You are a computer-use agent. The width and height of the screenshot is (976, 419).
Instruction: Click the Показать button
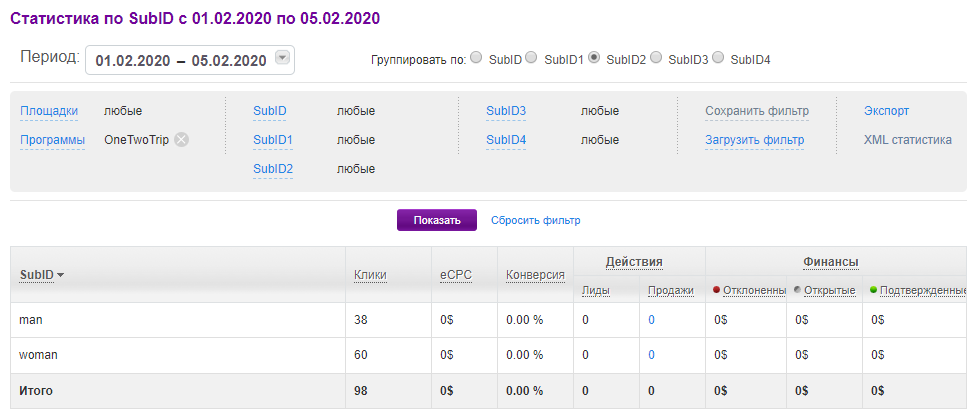[437, 220]
